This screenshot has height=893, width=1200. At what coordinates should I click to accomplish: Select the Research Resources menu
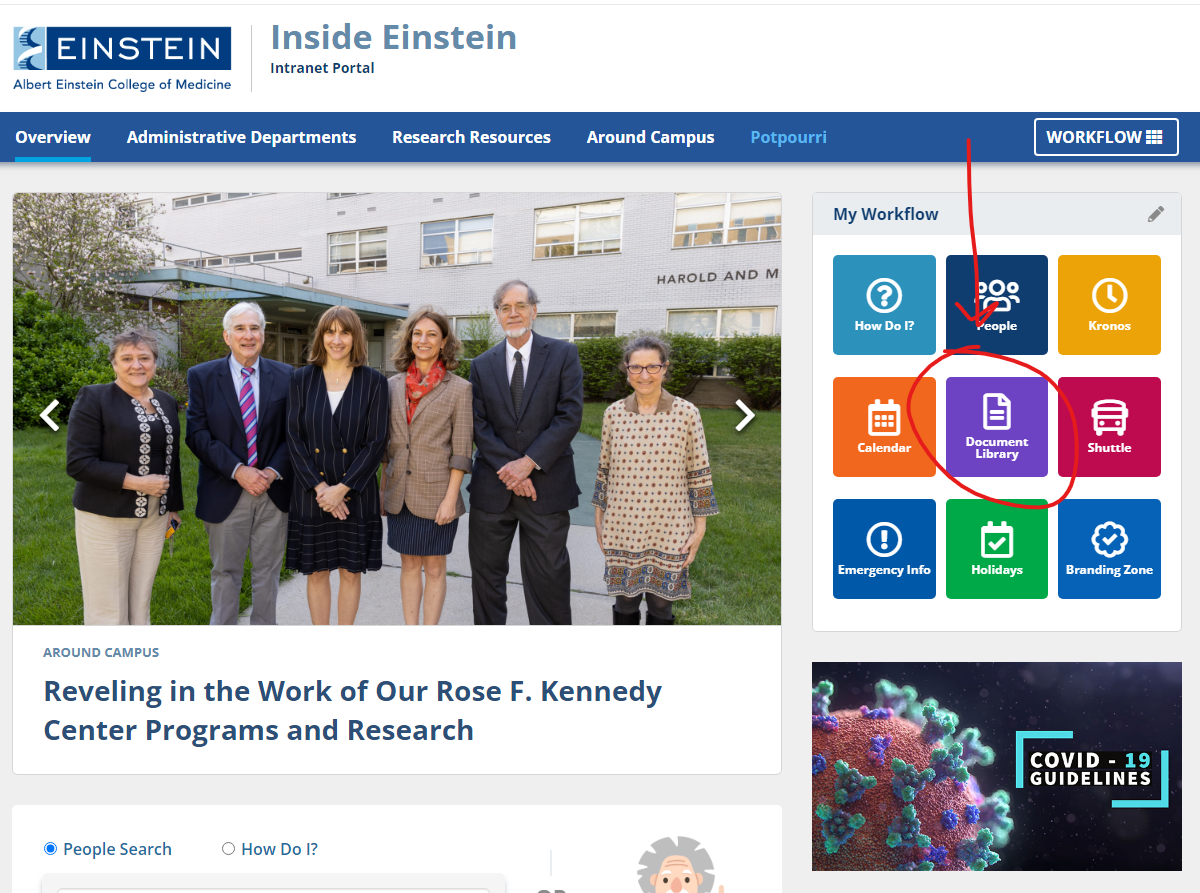471,136
